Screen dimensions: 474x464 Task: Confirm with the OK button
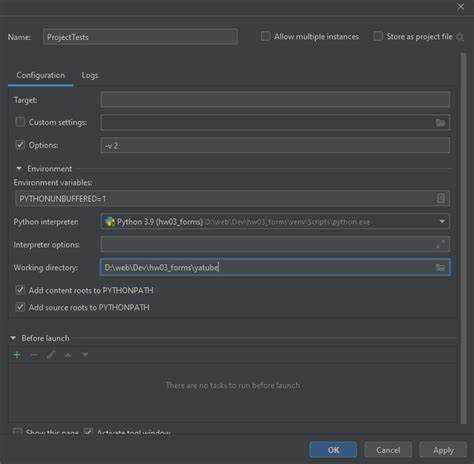pos(333,450)
